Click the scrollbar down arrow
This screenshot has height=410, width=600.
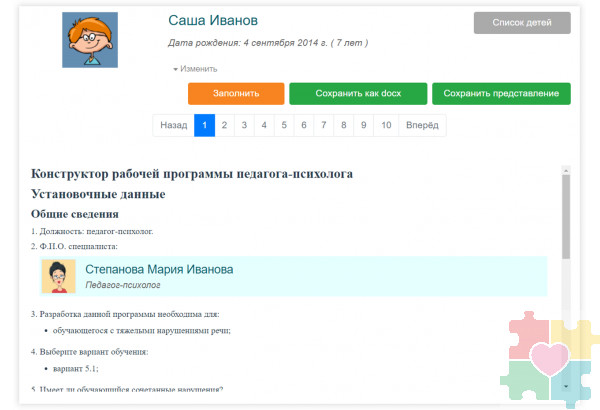click(566, 385)
